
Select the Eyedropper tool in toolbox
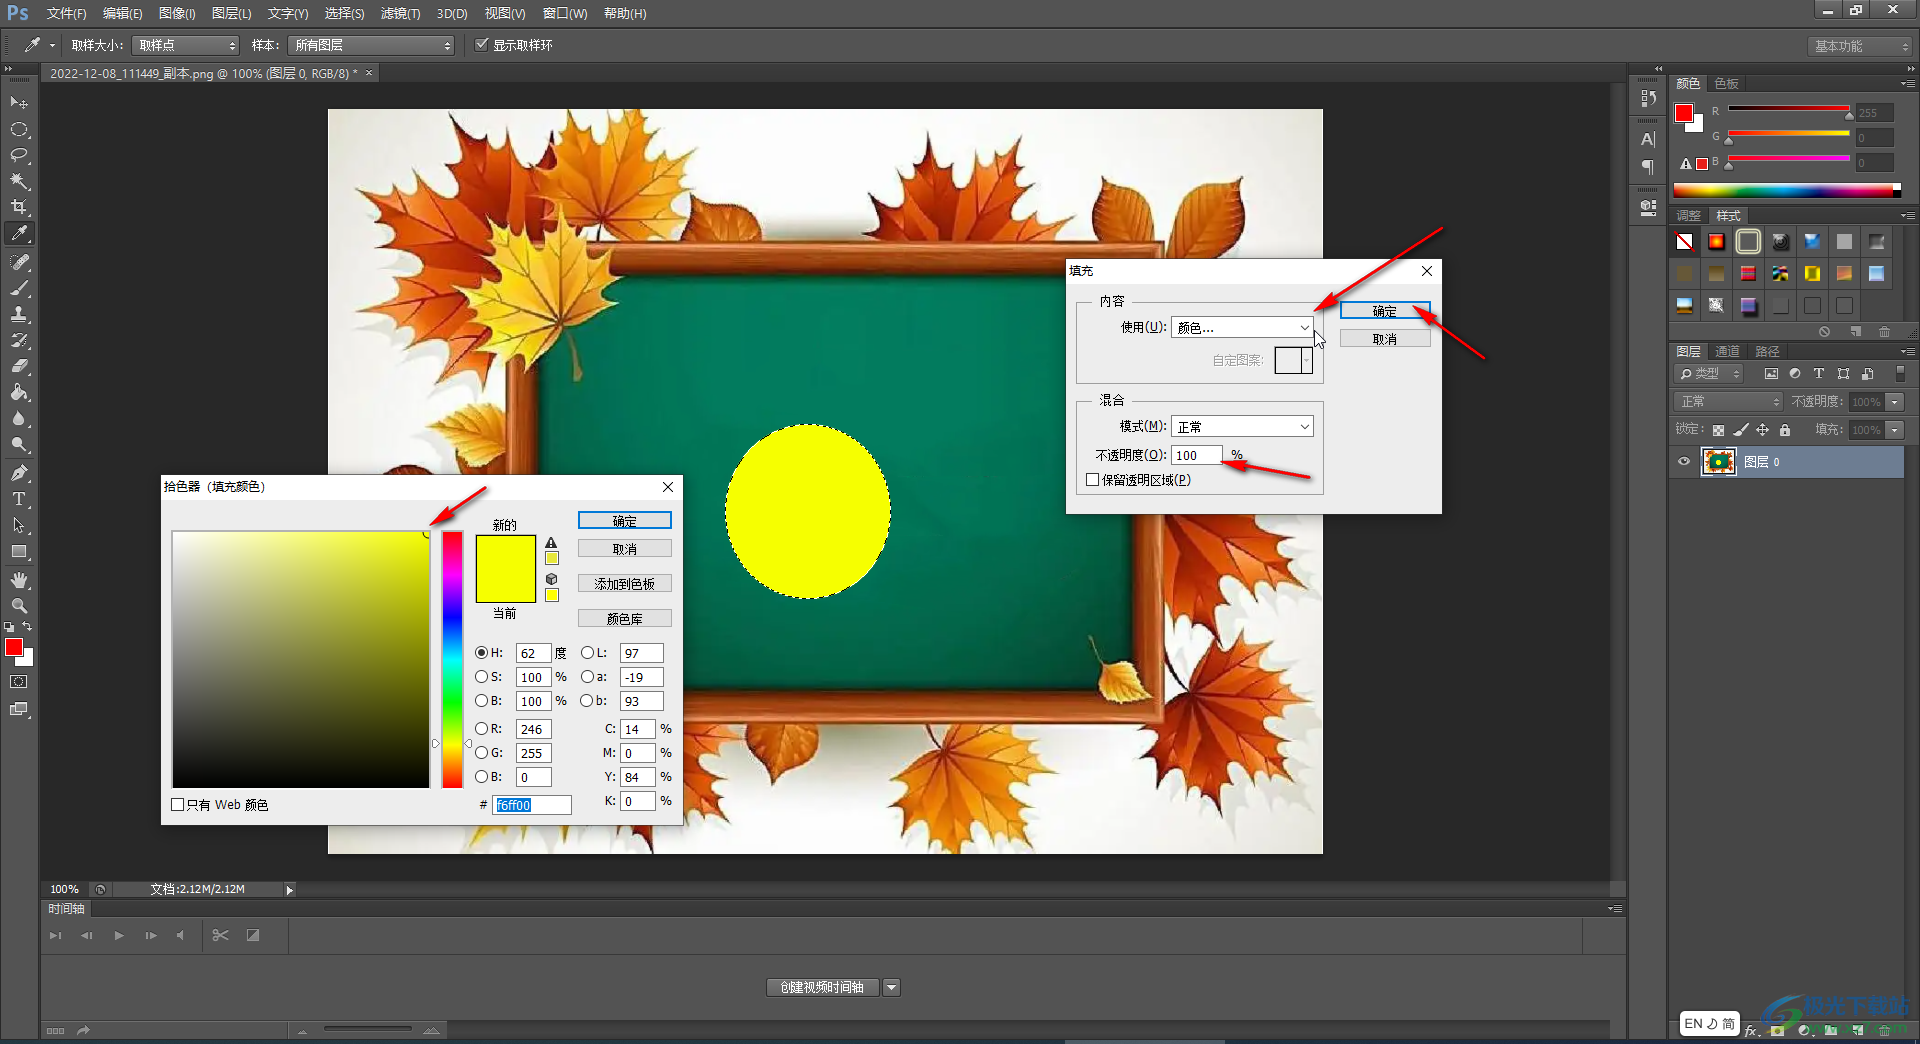tap(19, 234)
